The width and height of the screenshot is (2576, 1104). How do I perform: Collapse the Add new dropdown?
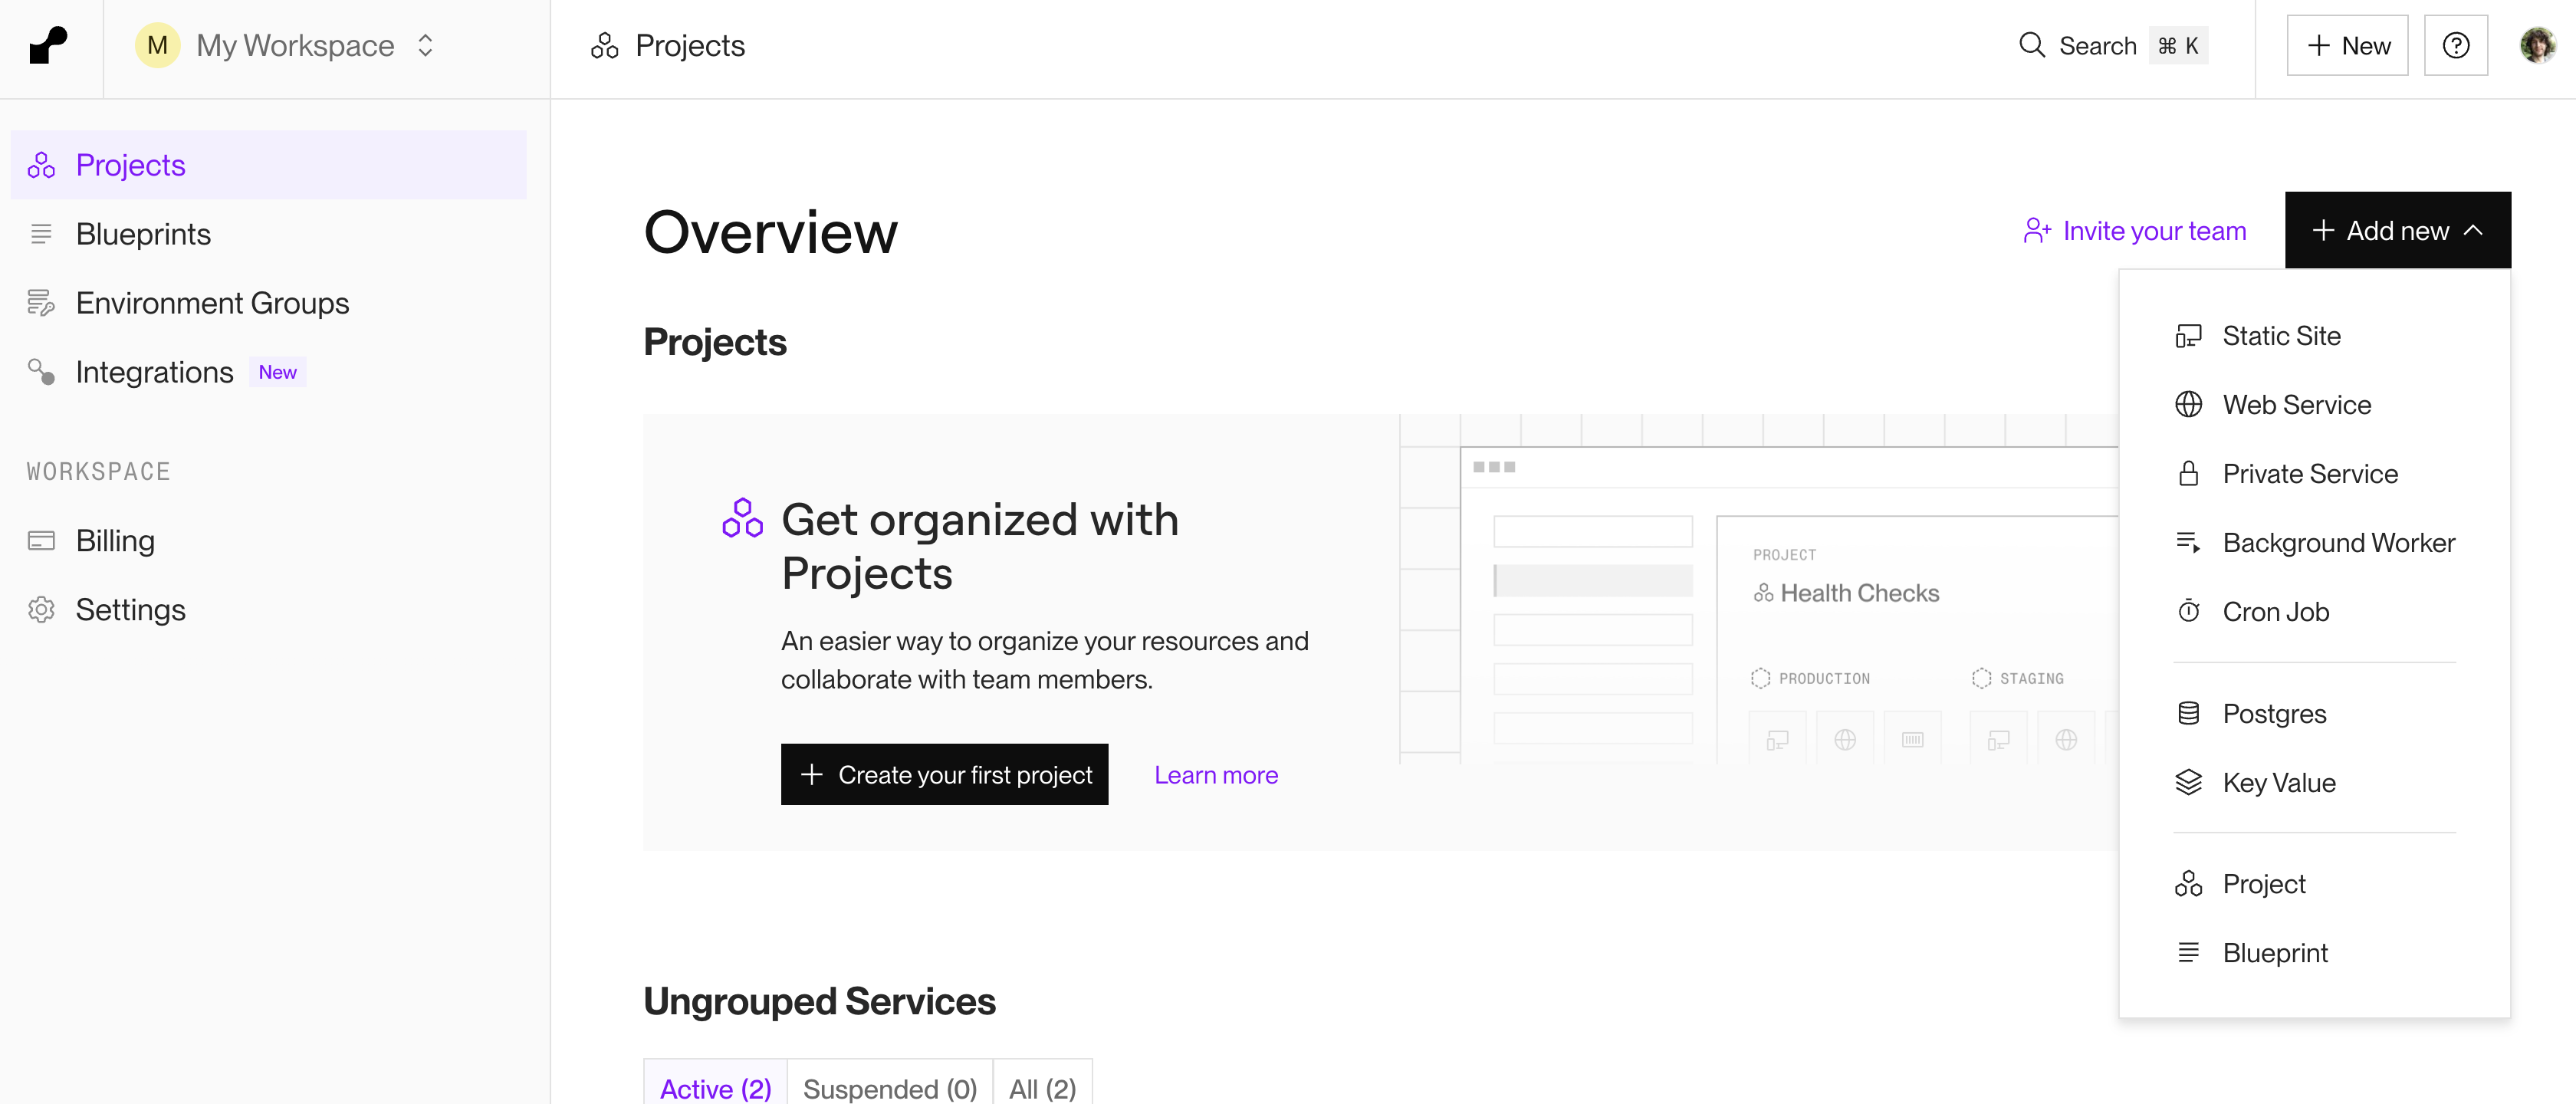tap(2397, 231)
